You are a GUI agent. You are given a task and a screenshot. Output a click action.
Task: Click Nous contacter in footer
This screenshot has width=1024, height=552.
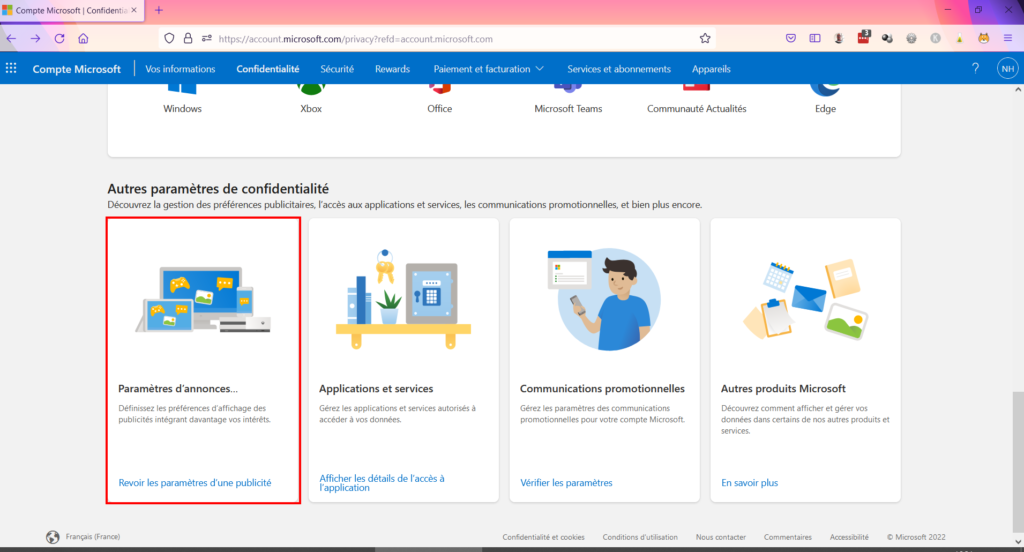coord(720,537)
